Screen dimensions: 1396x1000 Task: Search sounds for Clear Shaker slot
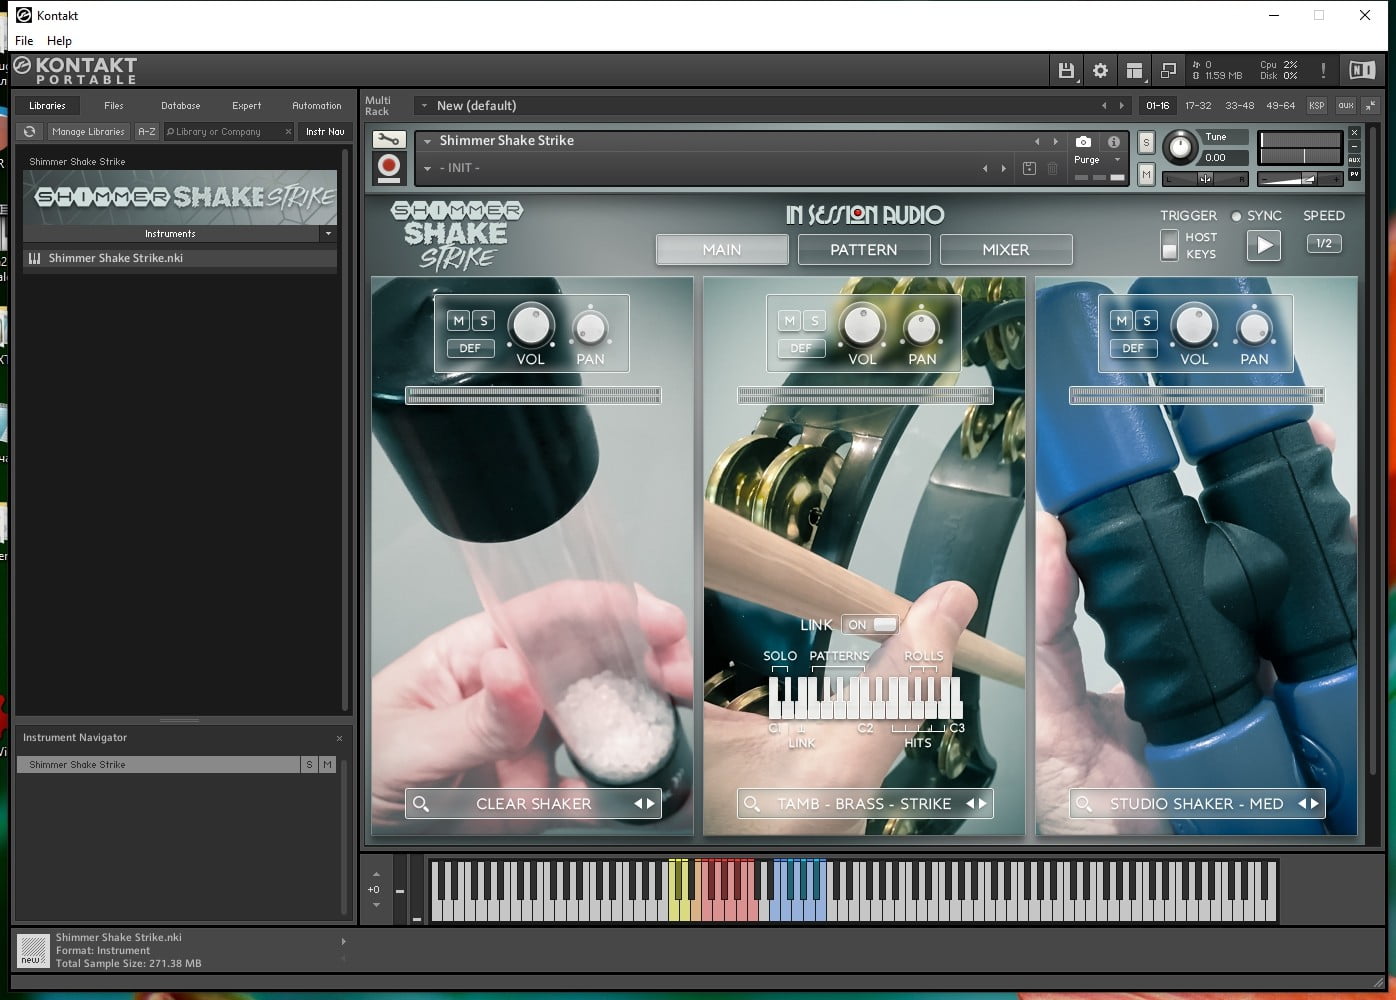point(421,804)
